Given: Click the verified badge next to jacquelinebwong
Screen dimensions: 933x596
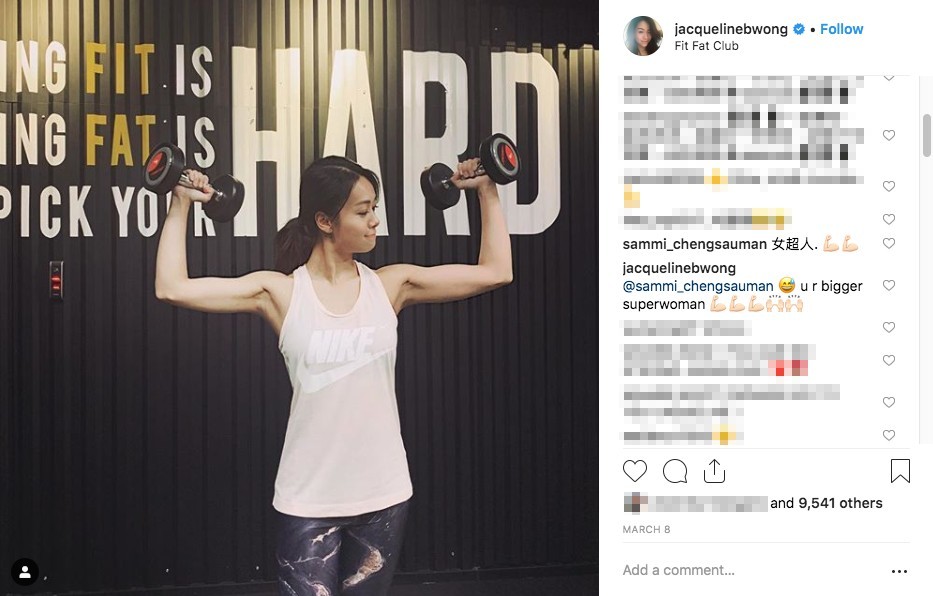Looking at the screenshot, I should 799,29.
